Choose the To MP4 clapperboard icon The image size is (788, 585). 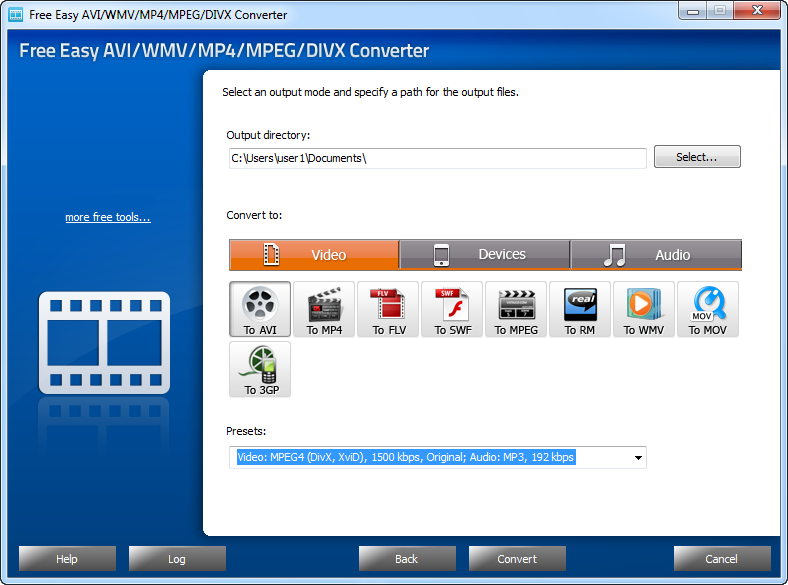tap(324, 309)
